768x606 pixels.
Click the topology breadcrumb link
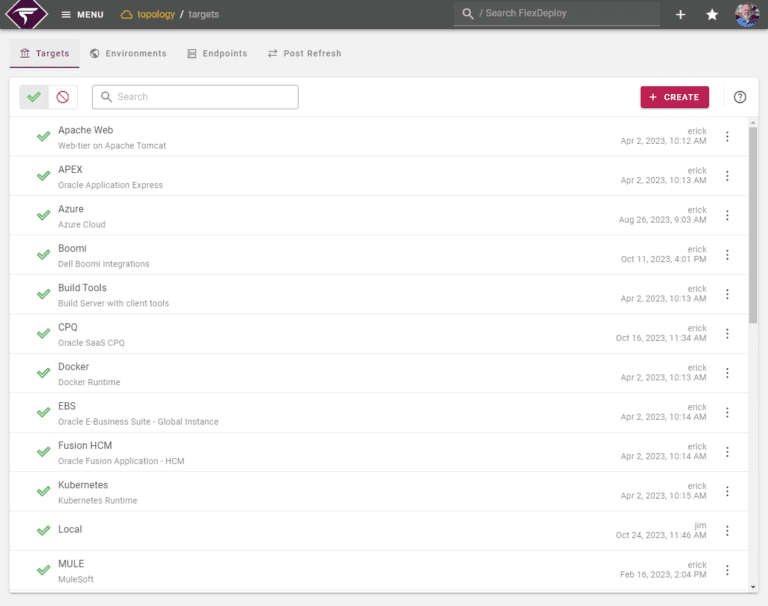pyautogui.click(x=147, y=14)
